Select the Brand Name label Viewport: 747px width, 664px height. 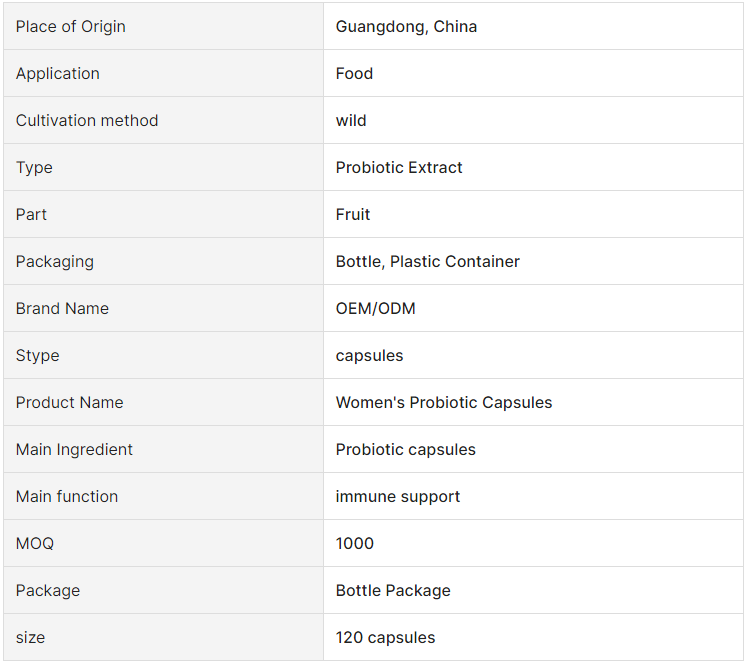[62, 309]
